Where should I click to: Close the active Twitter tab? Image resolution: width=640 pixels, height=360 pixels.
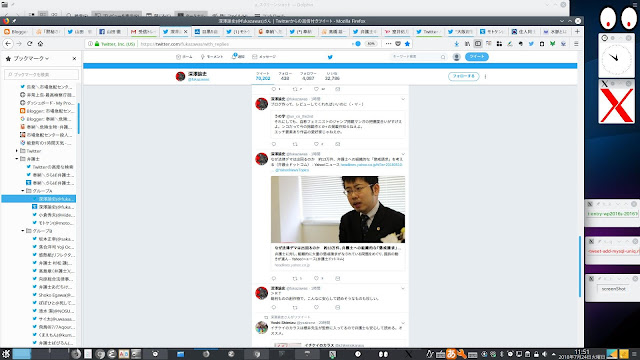tap(186, 31)
